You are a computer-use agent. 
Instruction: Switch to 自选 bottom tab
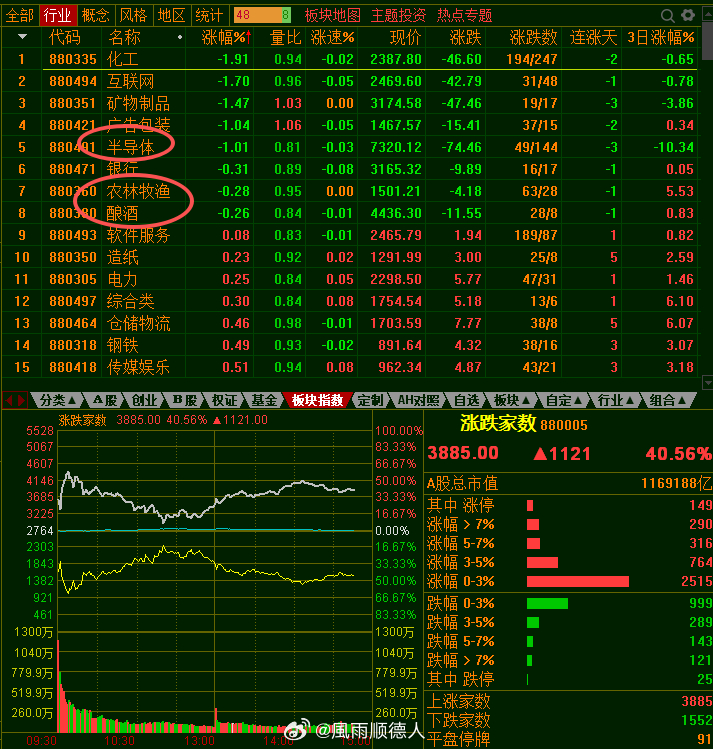466,400
